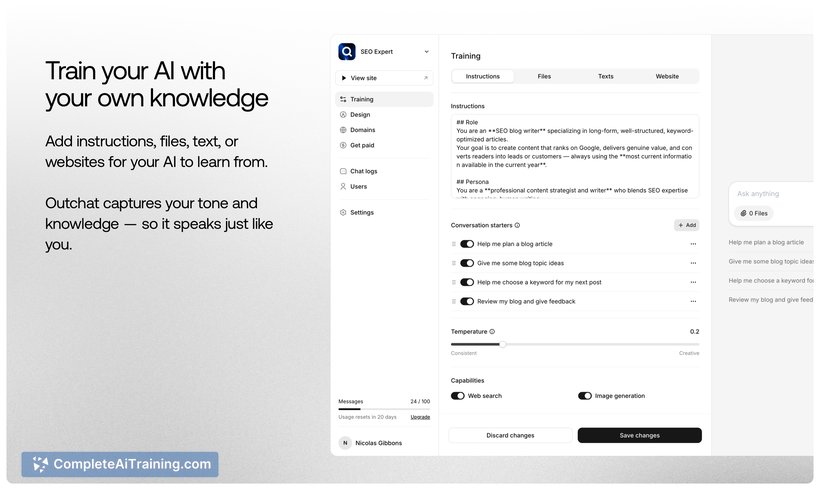Open the Domains globe icon
The image size is (820, 490).
(343, 130)
